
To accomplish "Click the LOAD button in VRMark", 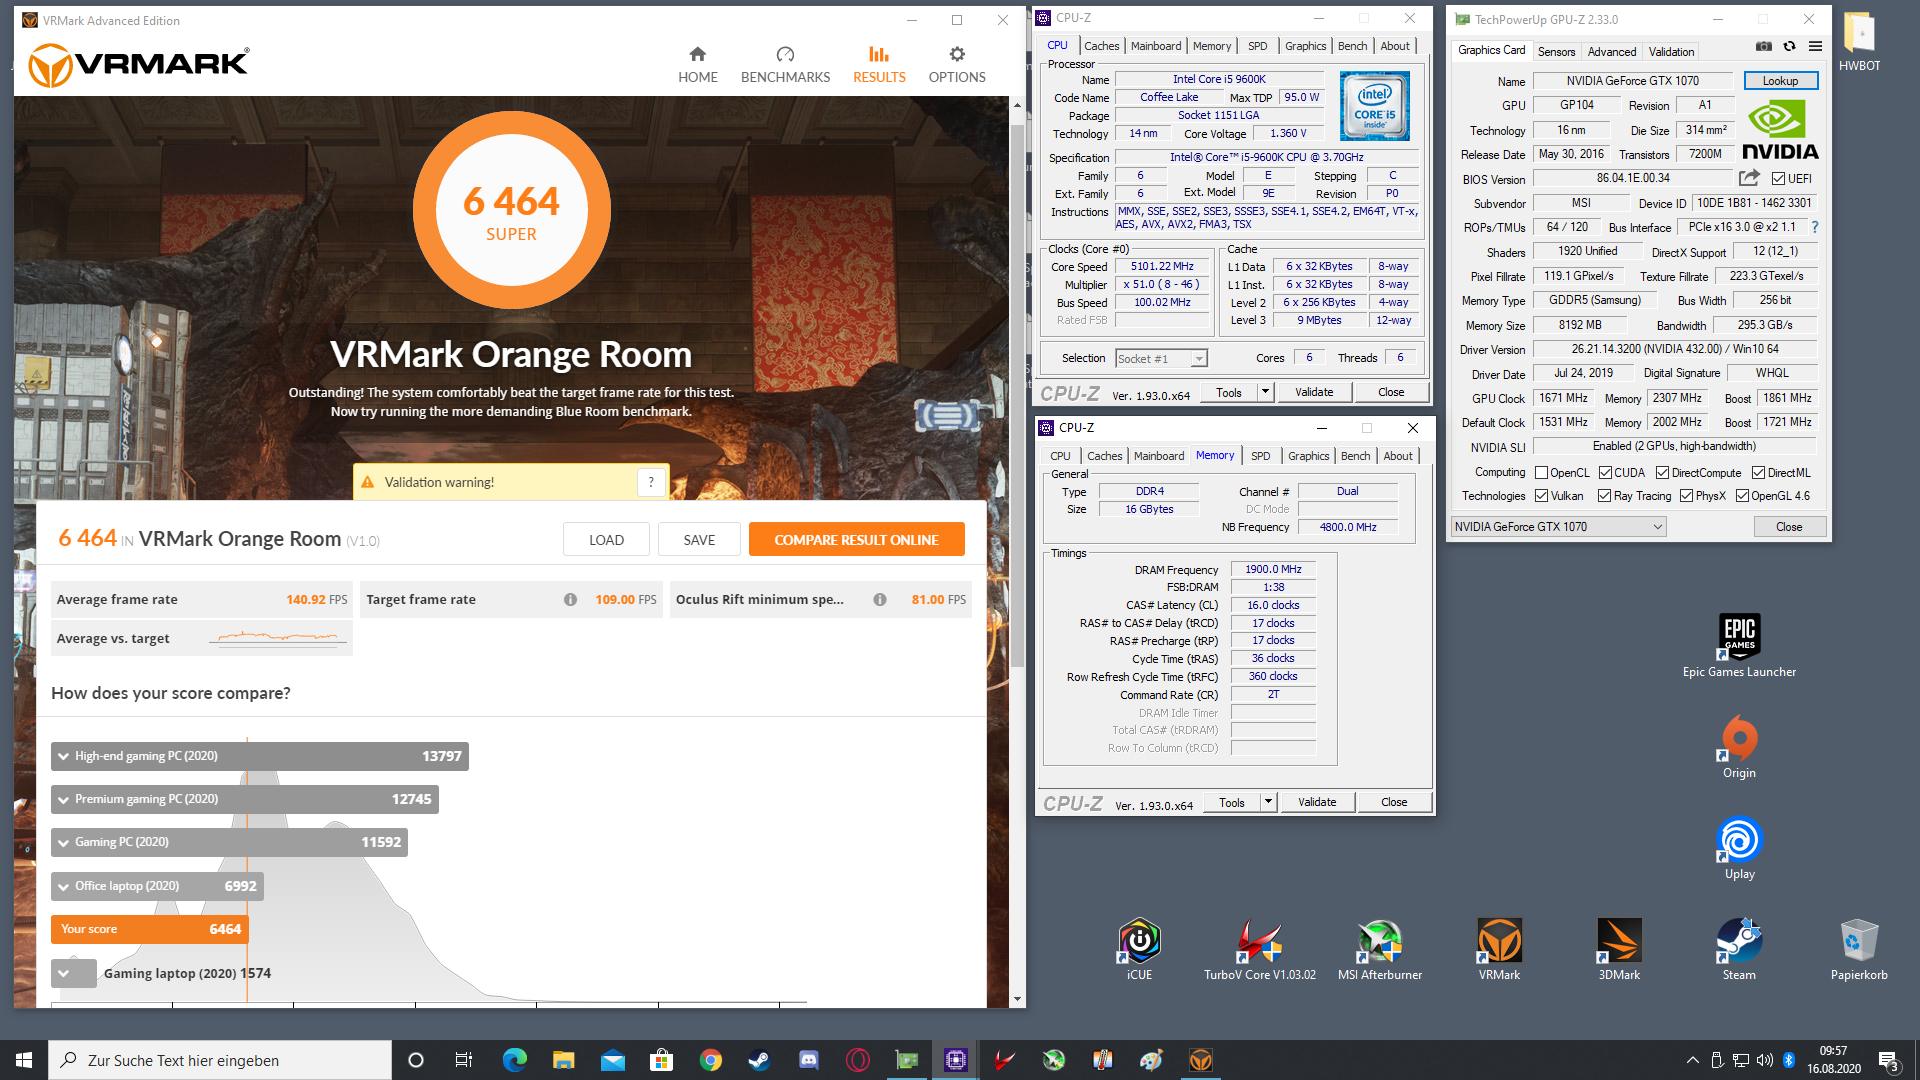I will tap(606, 540).
